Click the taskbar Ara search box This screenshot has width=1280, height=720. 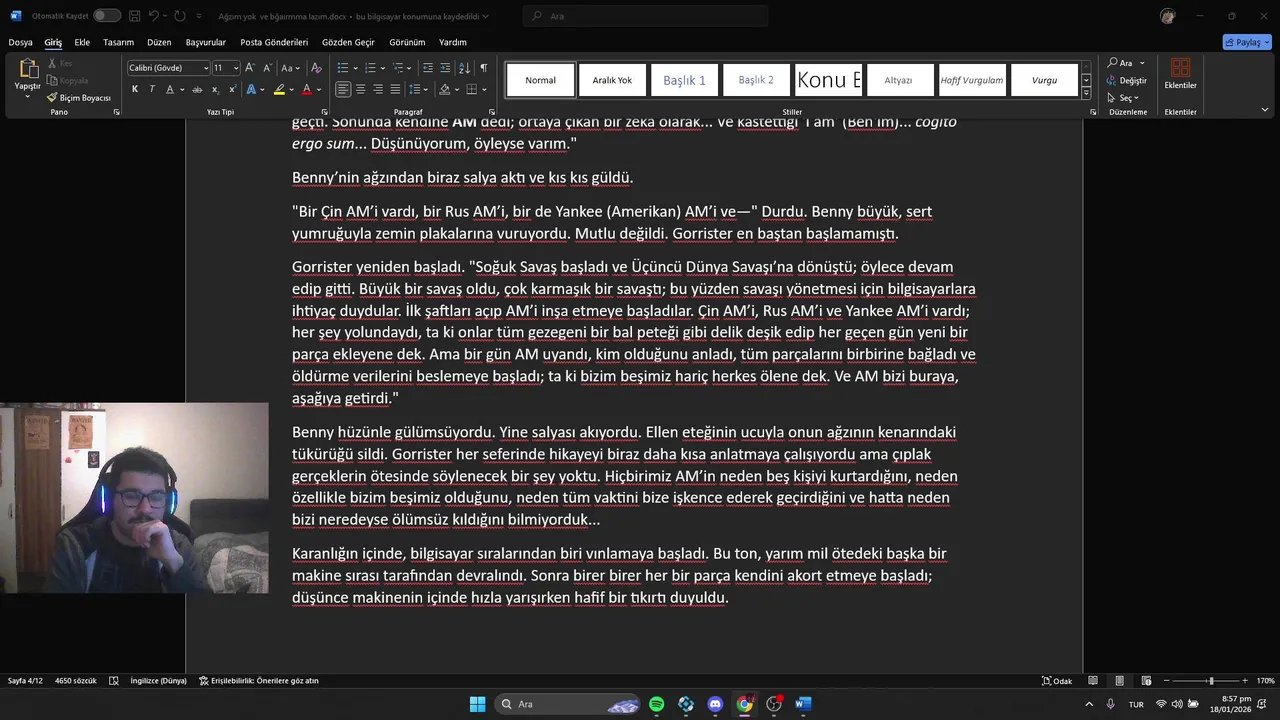coord(566,704)
